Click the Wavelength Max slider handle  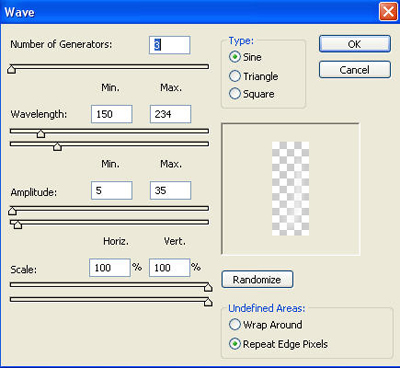(57, 146)
